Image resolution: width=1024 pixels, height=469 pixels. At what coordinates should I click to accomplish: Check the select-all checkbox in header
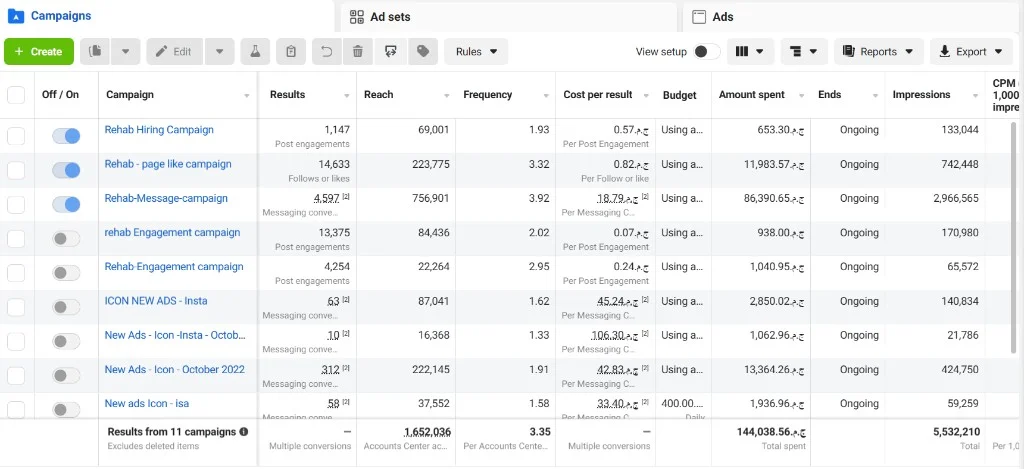[16, 95]
